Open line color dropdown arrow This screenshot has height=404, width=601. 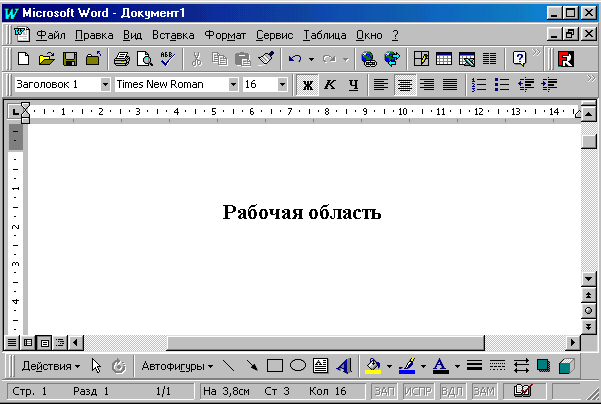(x=423, y=366)
